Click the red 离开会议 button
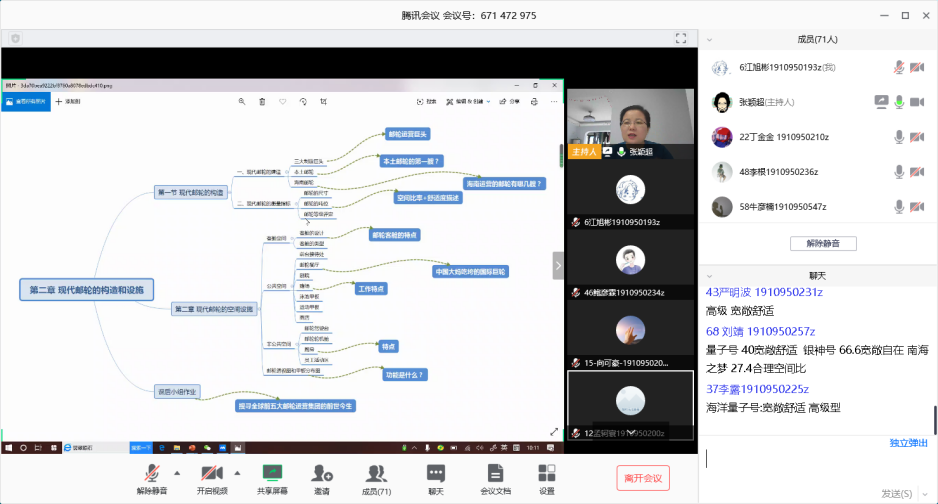Viewport: 938px width, 504px height. (x=643, y=478)
